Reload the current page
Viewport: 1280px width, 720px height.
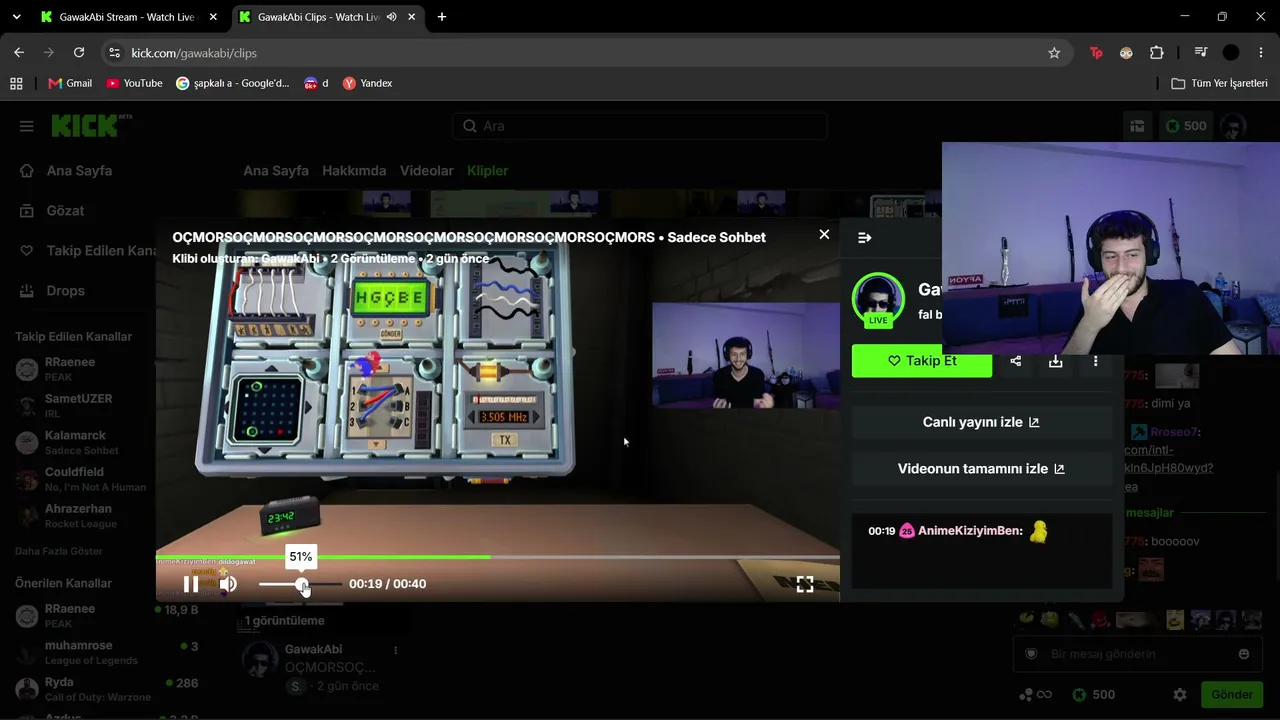[x=79, y=53]
